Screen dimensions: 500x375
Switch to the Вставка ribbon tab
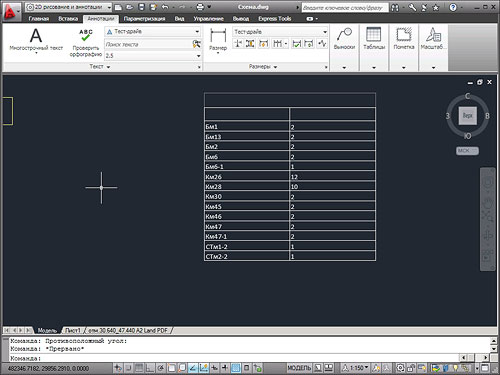(x=68, y=19)
